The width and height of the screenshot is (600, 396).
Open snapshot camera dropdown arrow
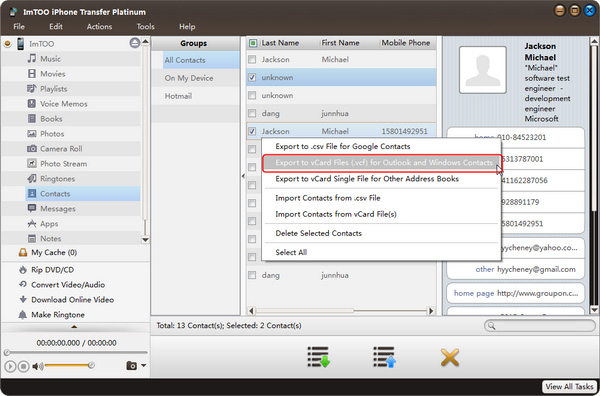tap(143, 365)
